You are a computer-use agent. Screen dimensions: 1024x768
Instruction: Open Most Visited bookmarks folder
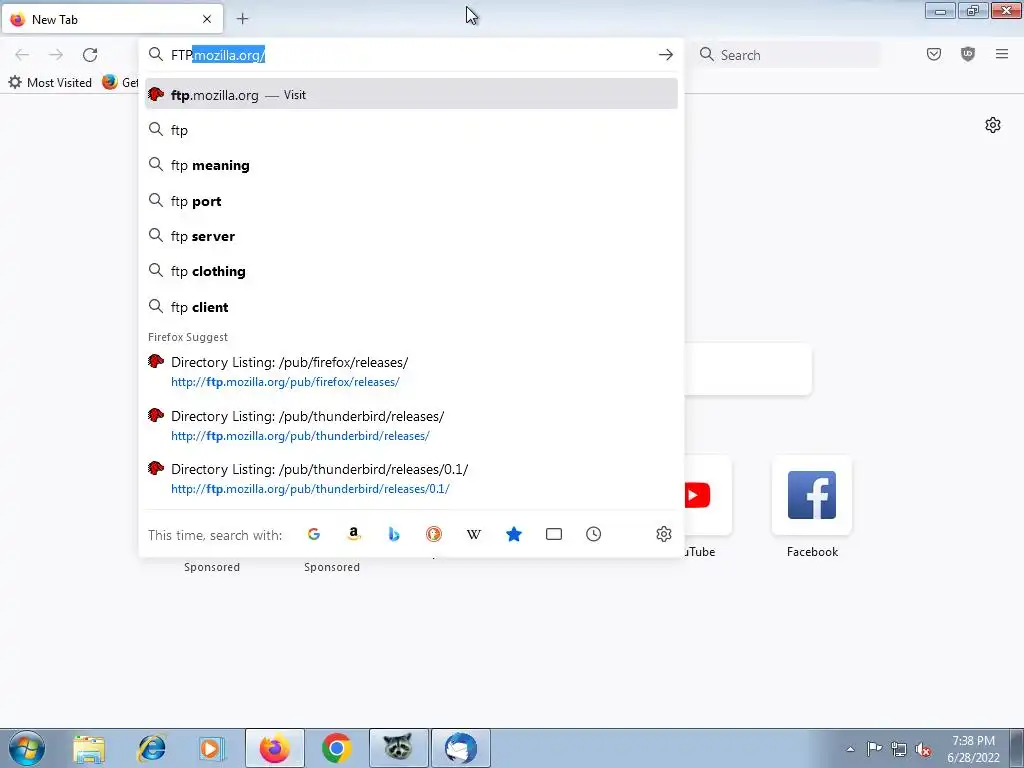click(50, 82)
